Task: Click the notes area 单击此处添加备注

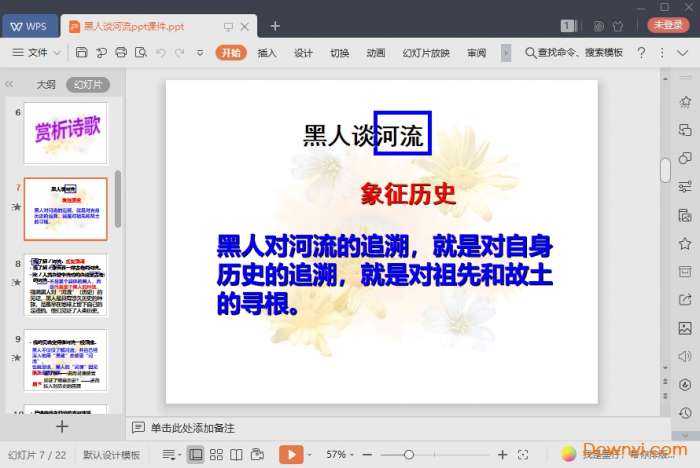Action: pyautogui.click(x=193, y=428)
